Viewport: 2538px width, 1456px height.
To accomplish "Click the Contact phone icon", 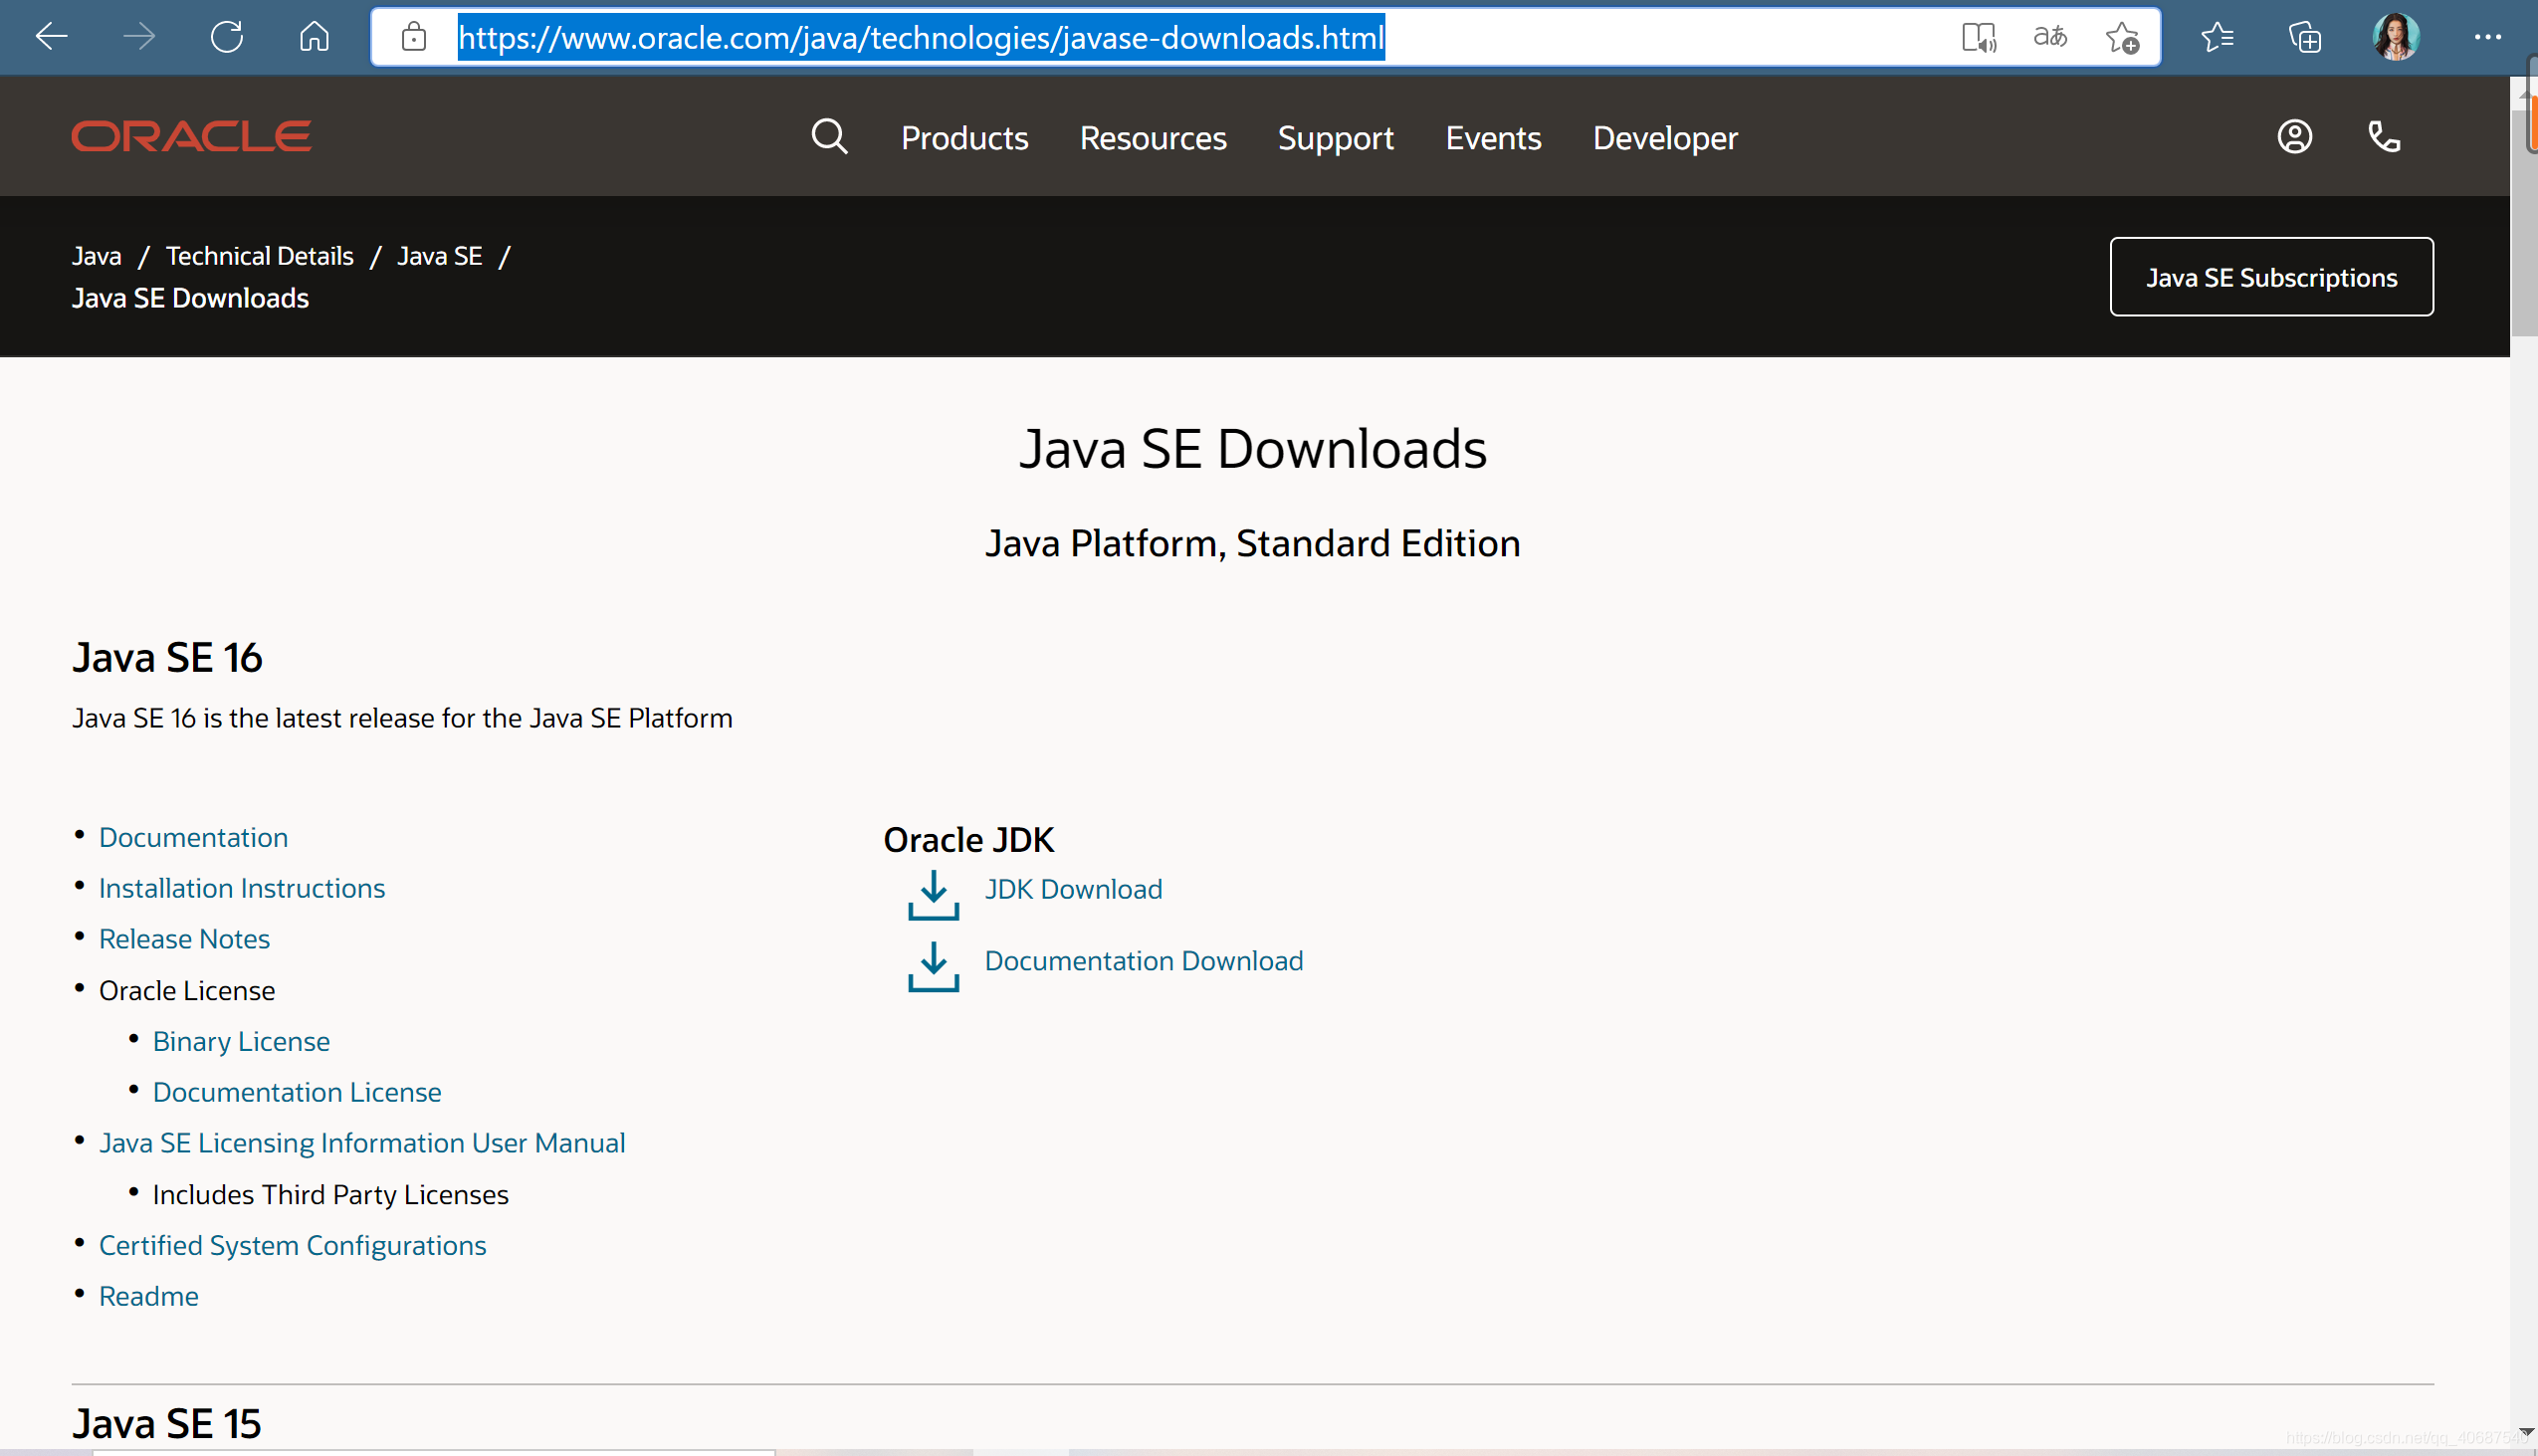I will pos(2384,137).
